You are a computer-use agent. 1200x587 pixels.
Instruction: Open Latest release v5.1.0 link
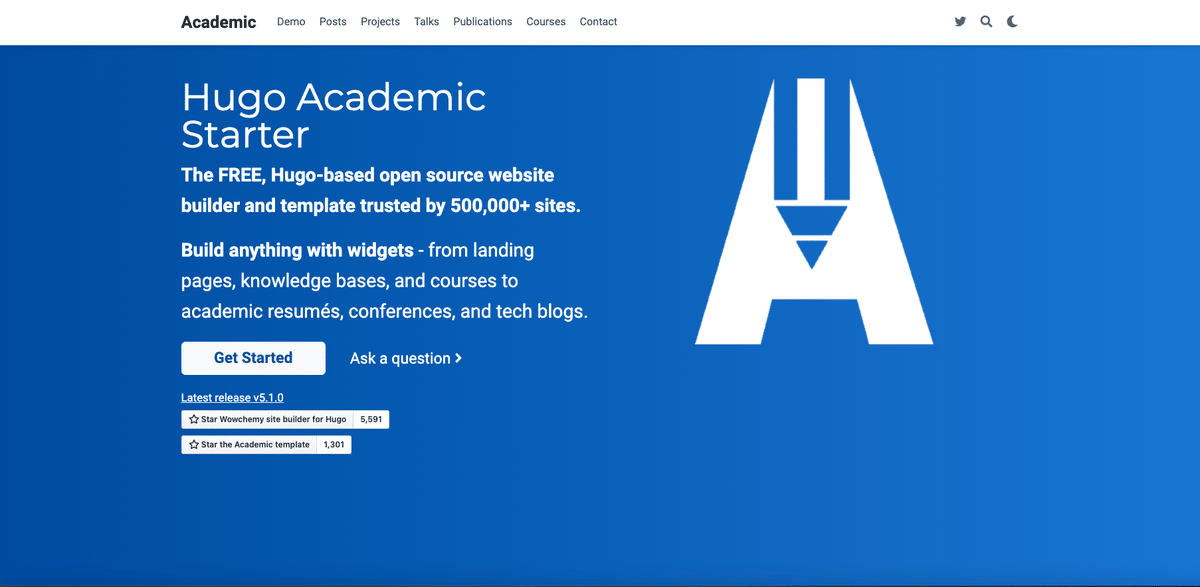[x=232, y=398]
